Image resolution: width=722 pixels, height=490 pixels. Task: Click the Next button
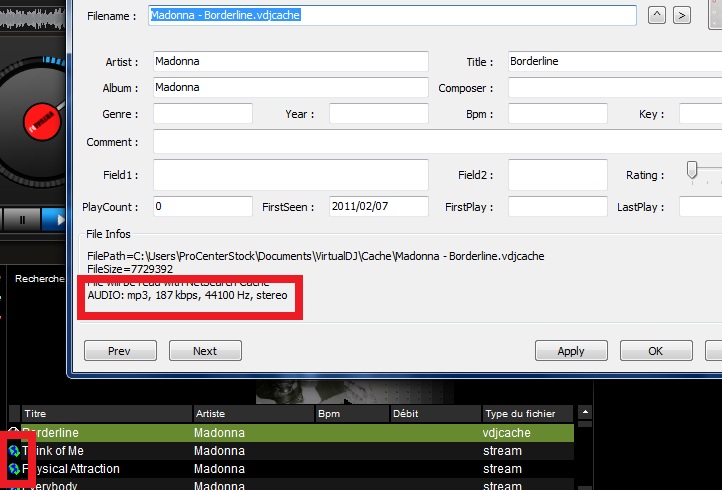coord(205,351)
